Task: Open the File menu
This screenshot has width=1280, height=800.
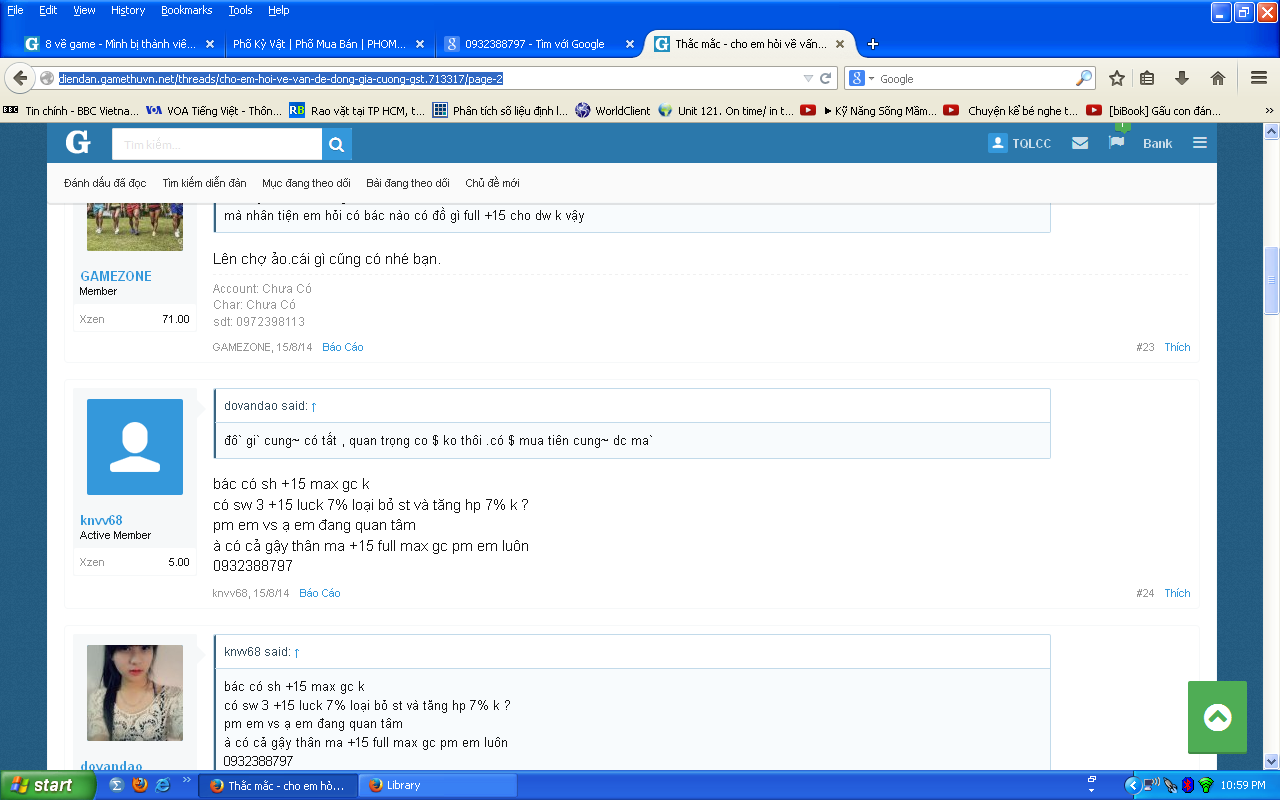Action: click(15, 10)
